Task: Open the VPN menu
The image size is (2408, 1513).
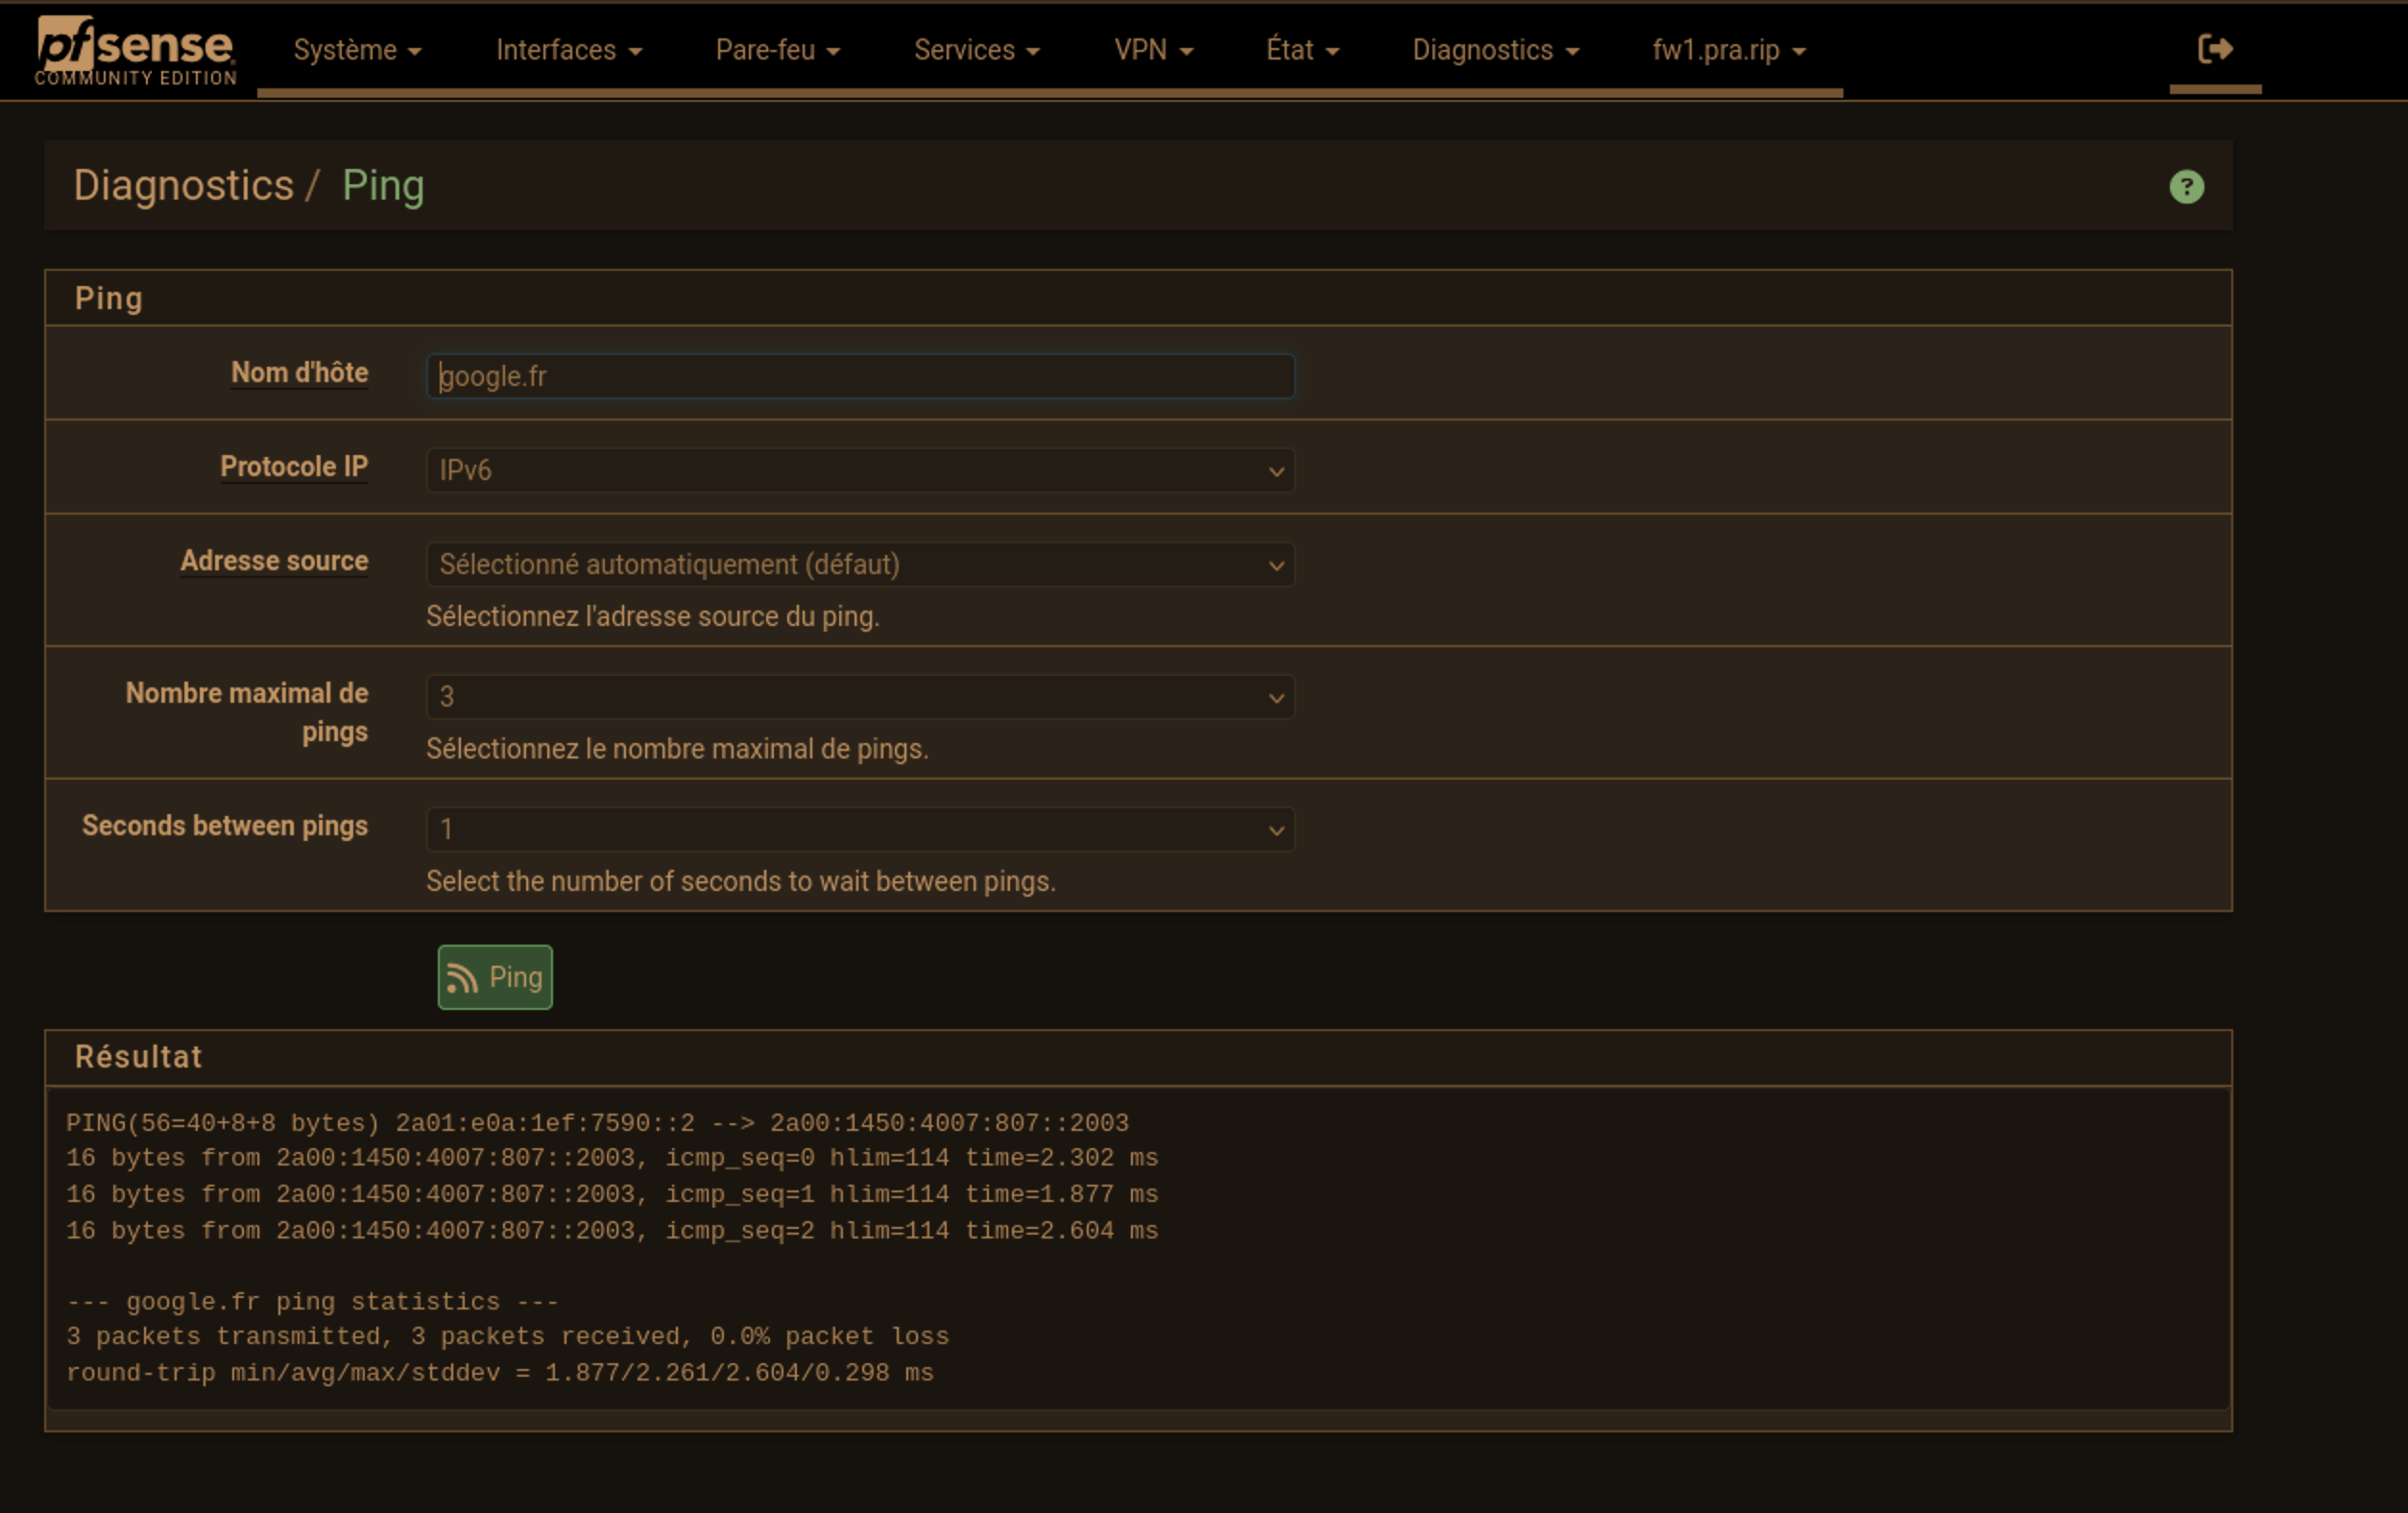Action: point(1154,50)
